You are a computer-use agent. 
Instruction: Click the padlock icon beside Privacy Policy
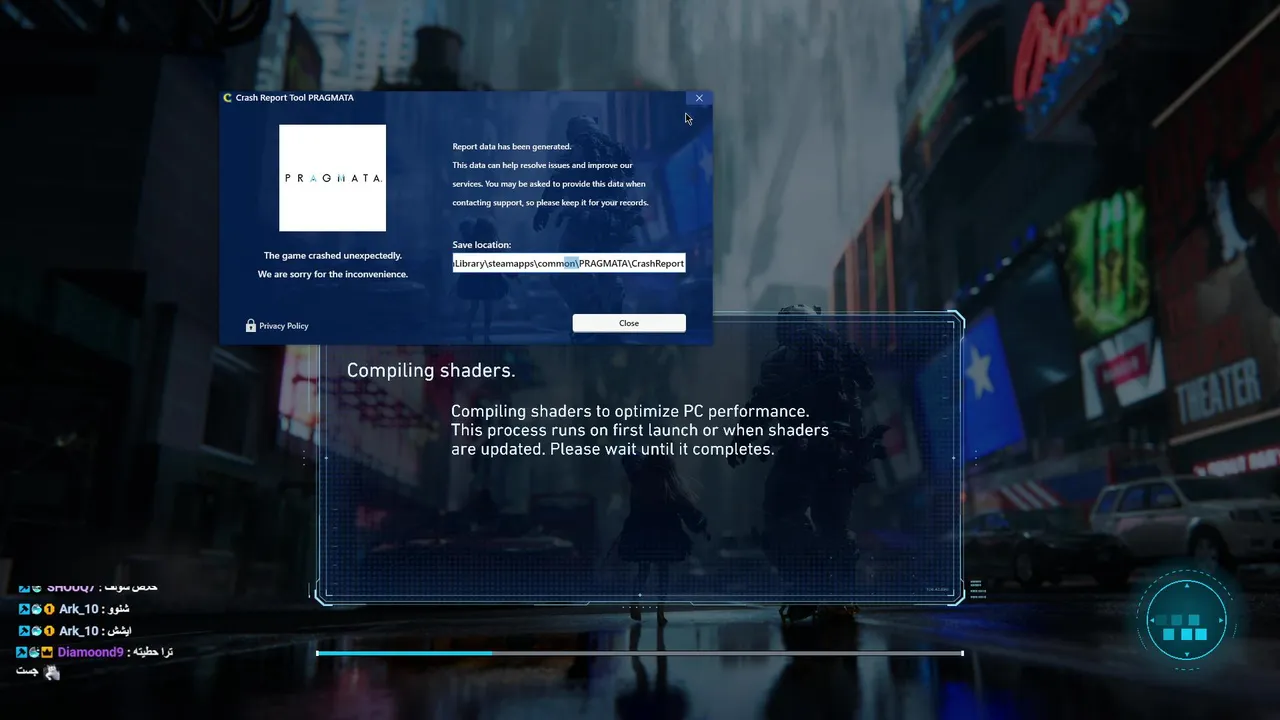pos(251,325)
